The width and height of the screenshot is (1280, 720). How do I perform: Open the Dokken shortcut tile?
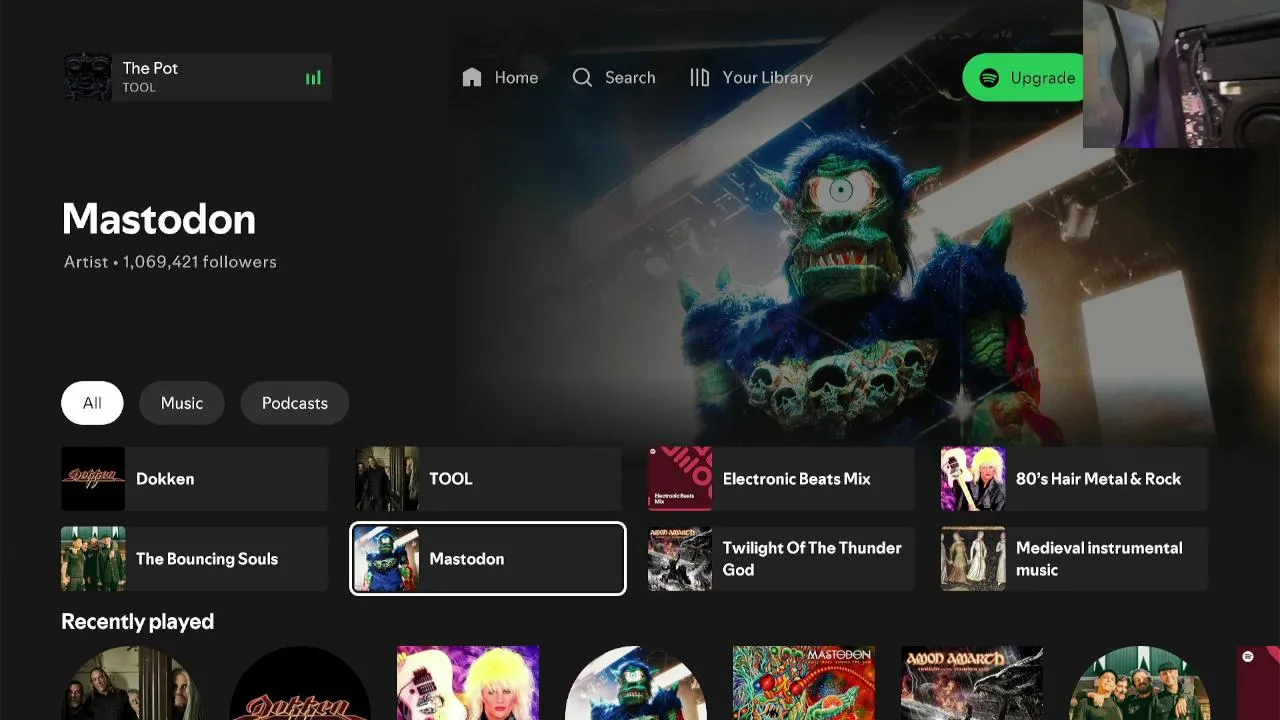pyautogui.click(x=194, y=479)
